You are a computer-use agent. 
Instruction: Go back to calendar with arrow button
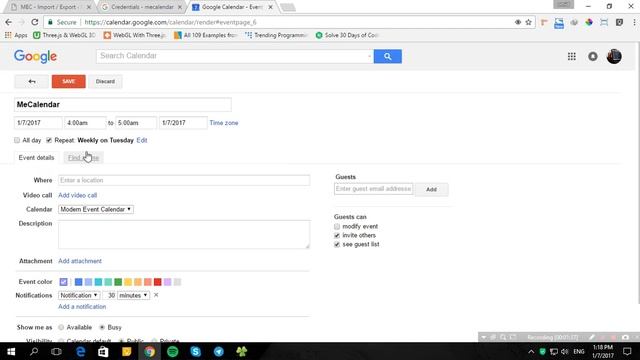[x=31, y=81]
